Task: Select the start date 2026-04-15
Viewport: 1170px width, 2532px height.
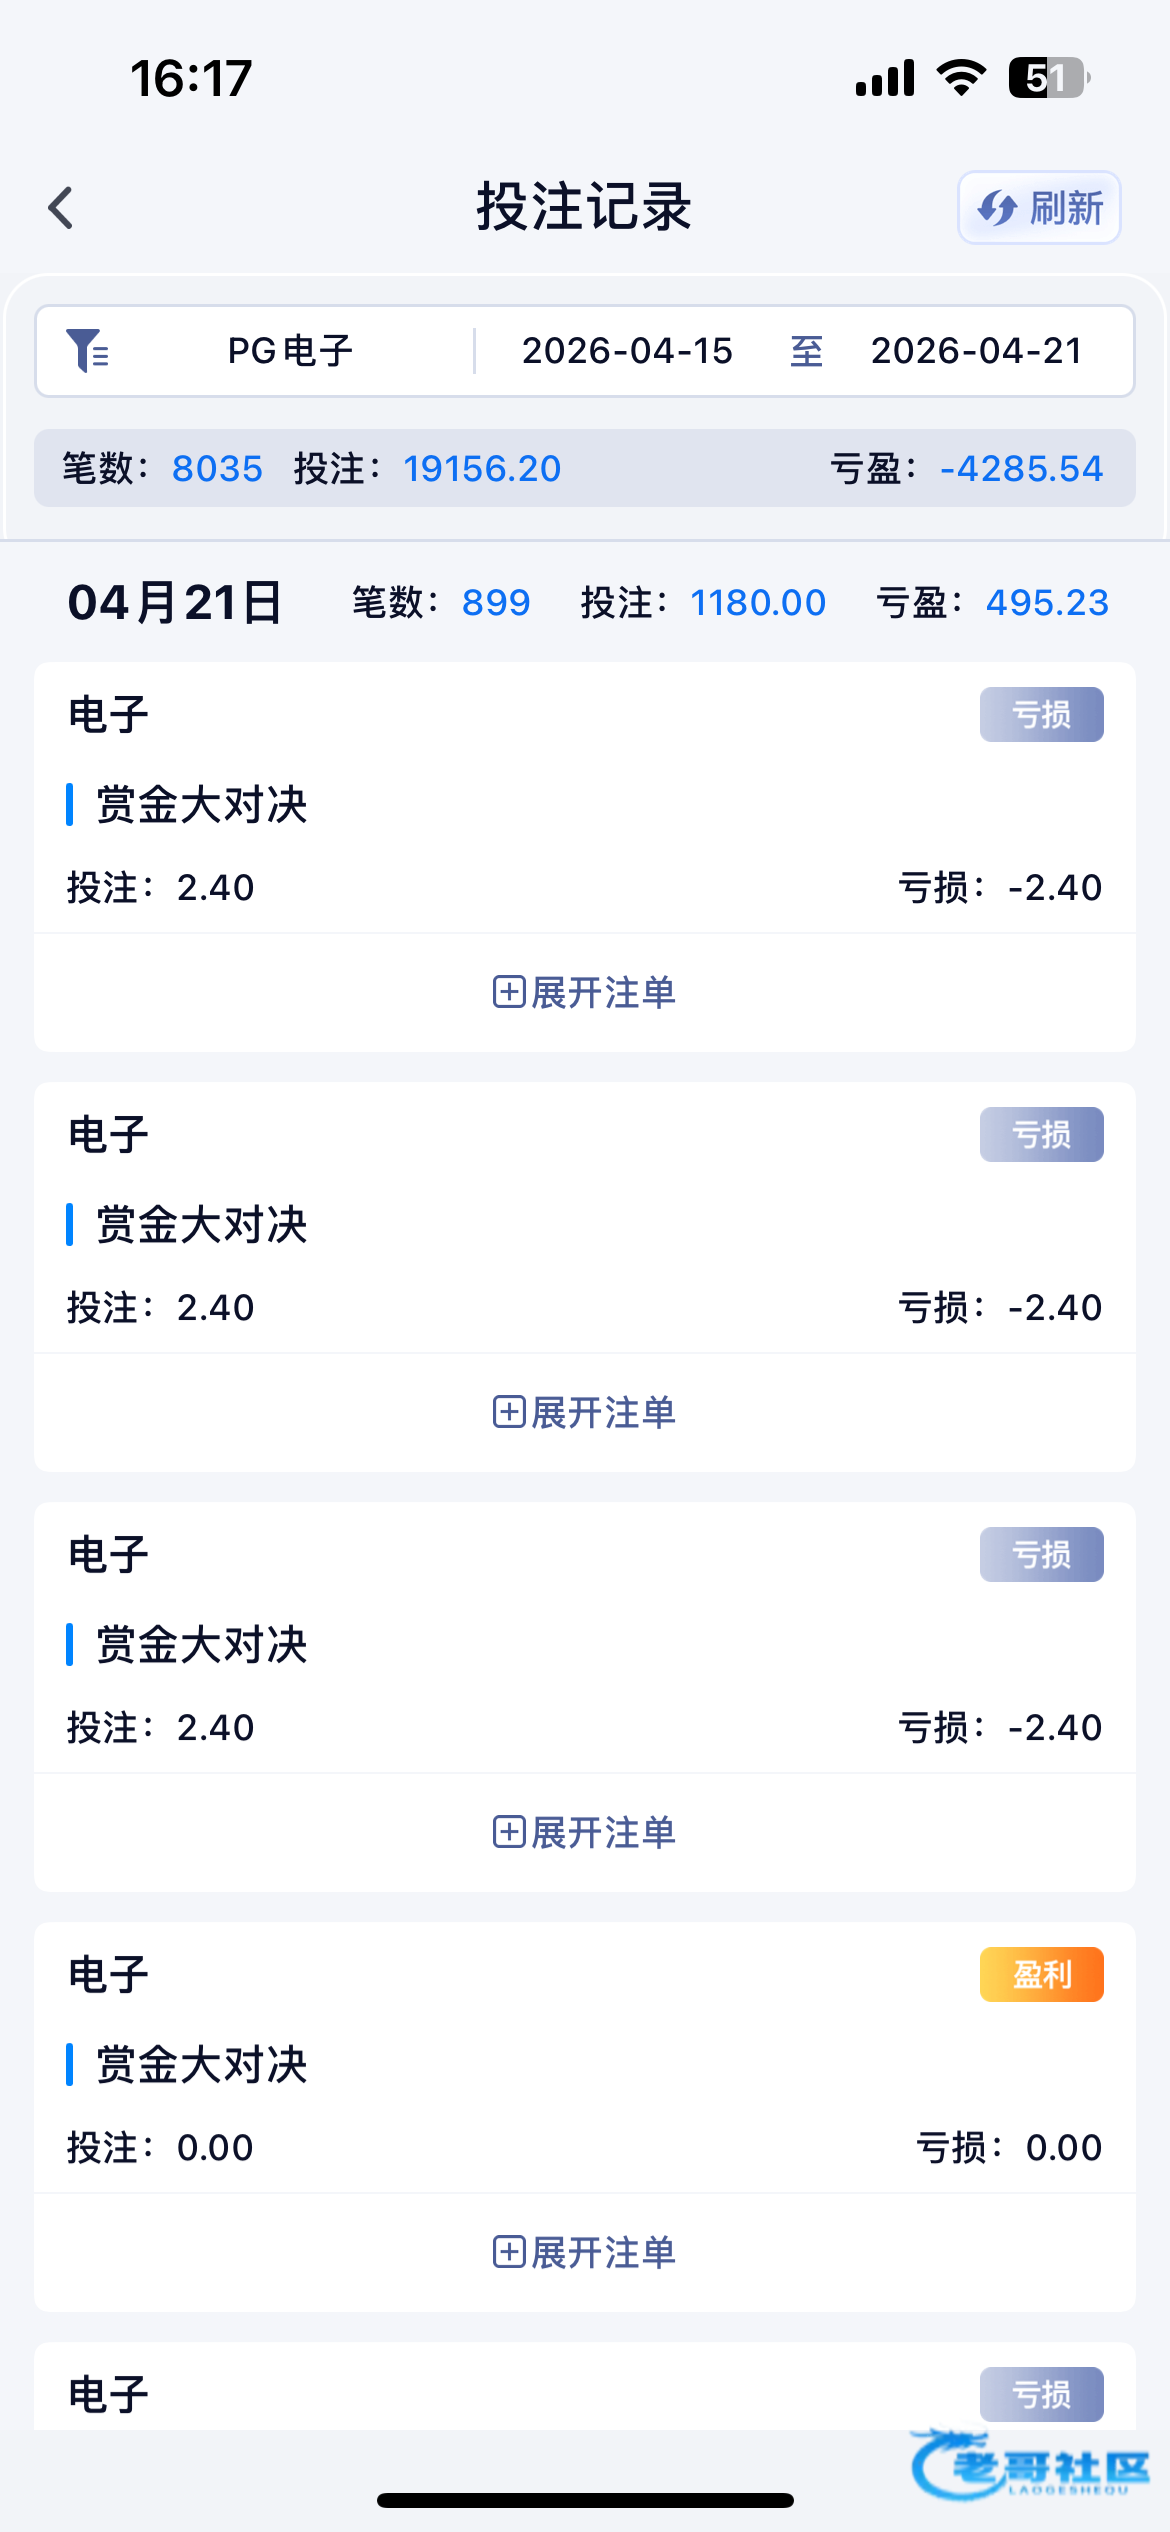Action: pyautogui.click(x=627, y=351)
